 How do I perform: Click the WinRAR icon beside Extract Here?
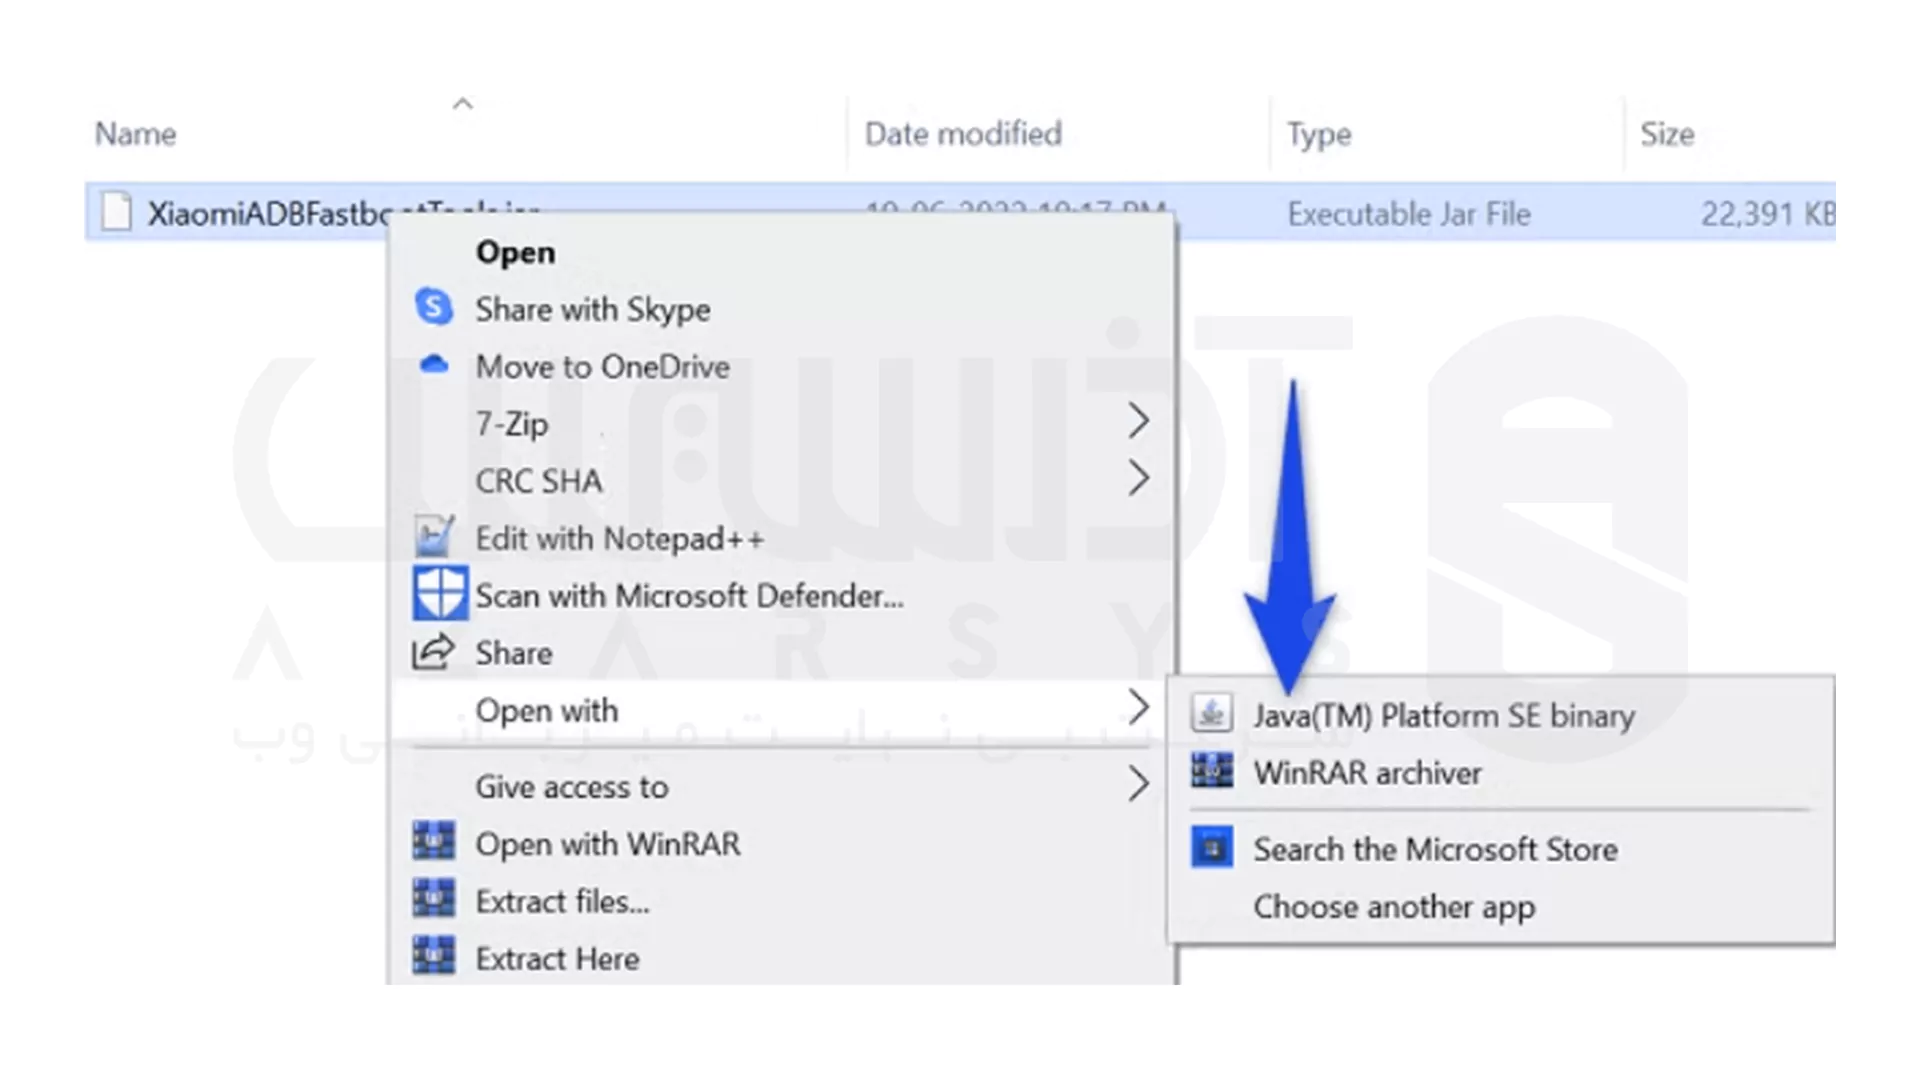(x=434, y=957)
